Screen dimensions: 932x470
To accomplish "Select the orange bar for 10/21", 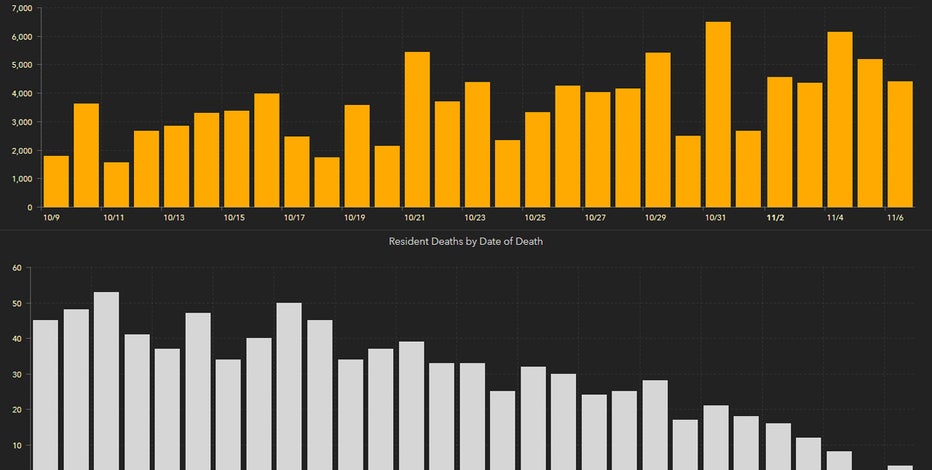I will click(417, 130).
